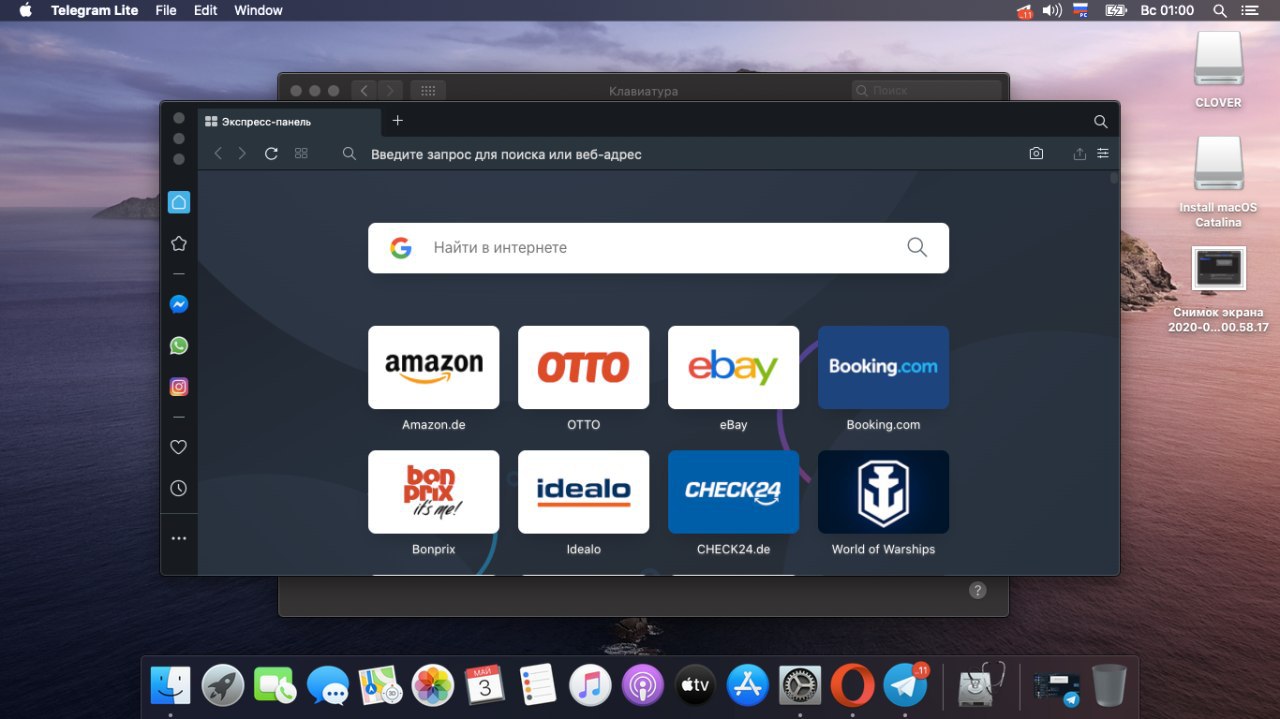
Task: Open the Window menu
Action: [258, 10]
